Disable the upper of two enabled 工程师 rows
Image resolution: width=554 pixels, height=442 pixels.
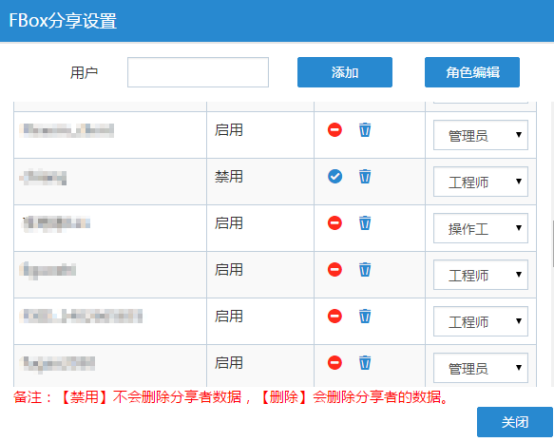[x=335, y=270]
